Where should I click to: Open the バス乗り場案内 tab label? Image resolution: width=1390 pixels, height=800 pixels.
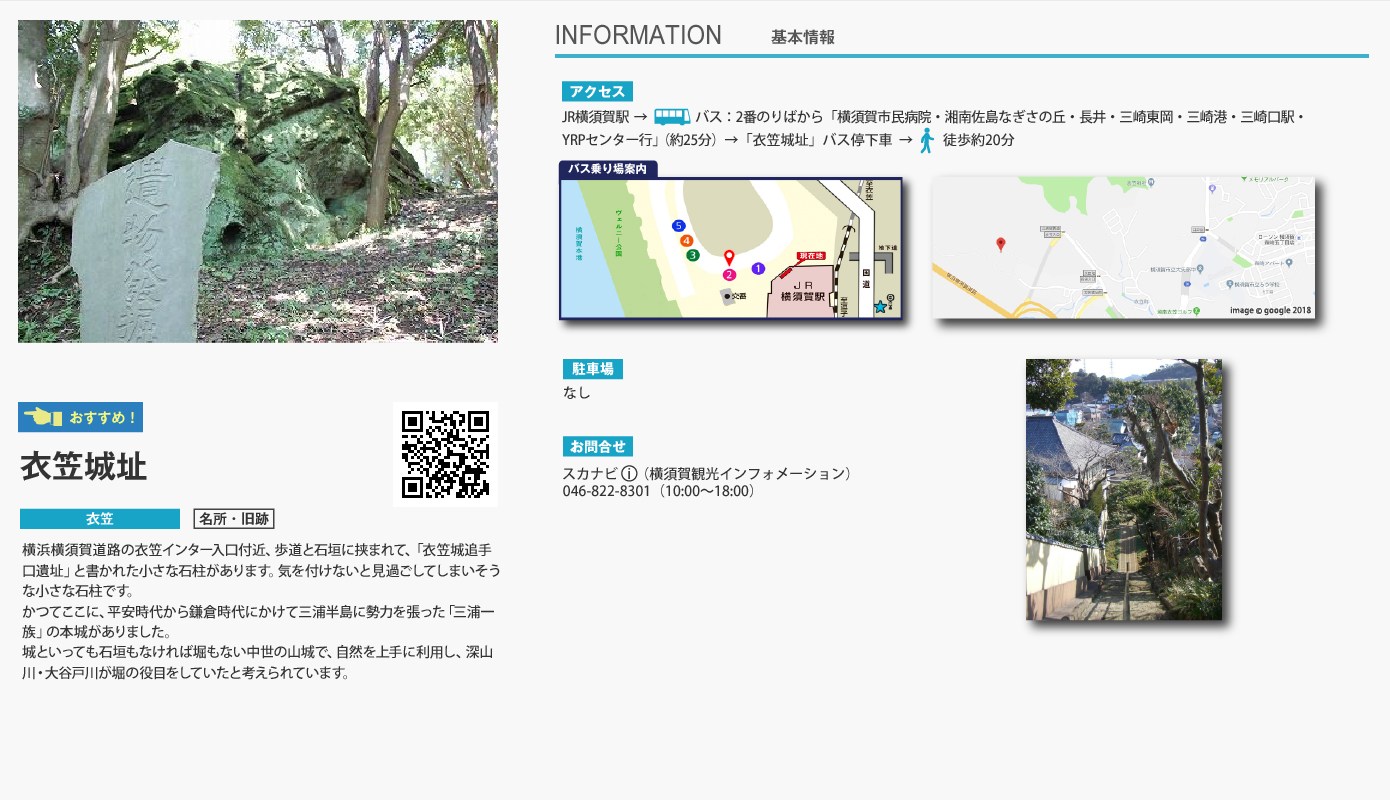pyautogui.click(x=607, y=169)
